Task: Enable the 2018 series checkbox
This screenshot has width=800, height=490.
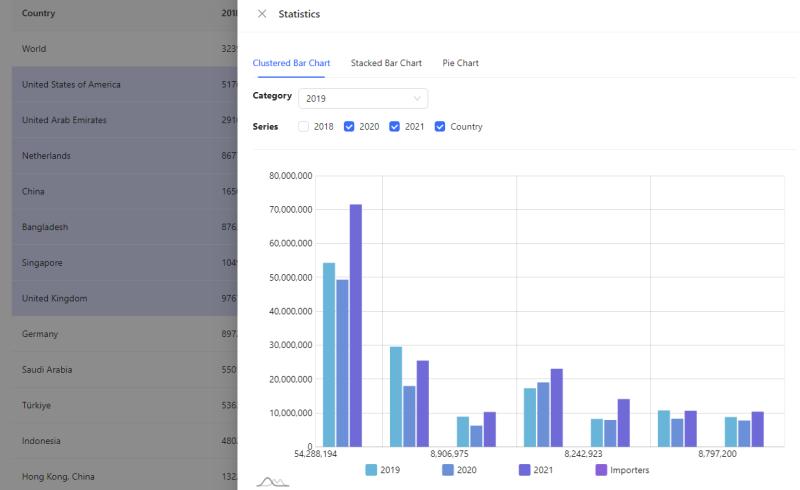Action: 303,127
